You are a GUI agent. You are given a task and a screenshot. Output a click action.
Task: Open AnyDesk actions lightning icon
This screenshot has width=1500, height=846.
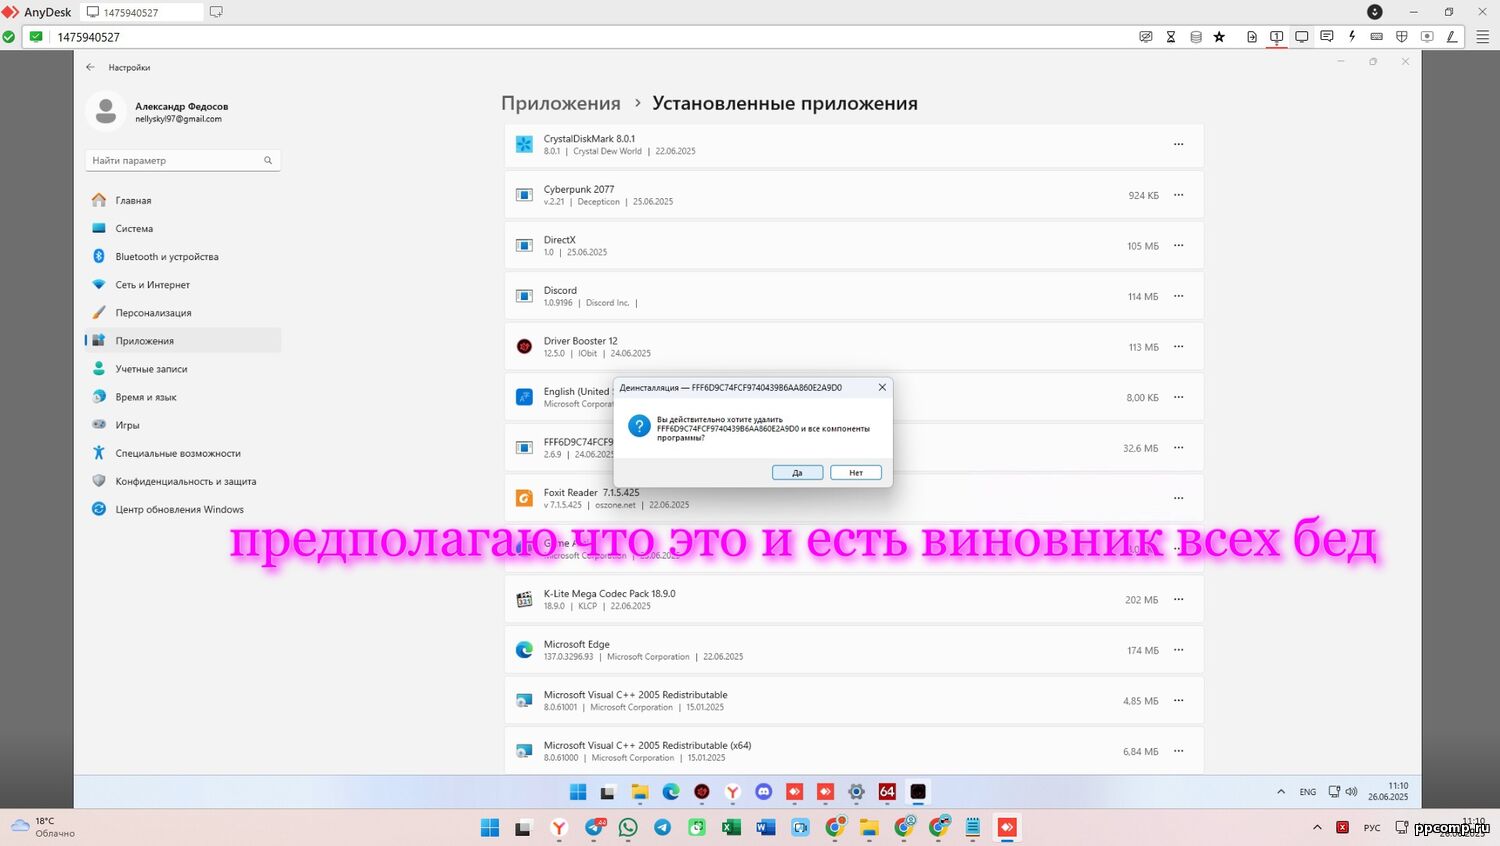pos(1352,37)
